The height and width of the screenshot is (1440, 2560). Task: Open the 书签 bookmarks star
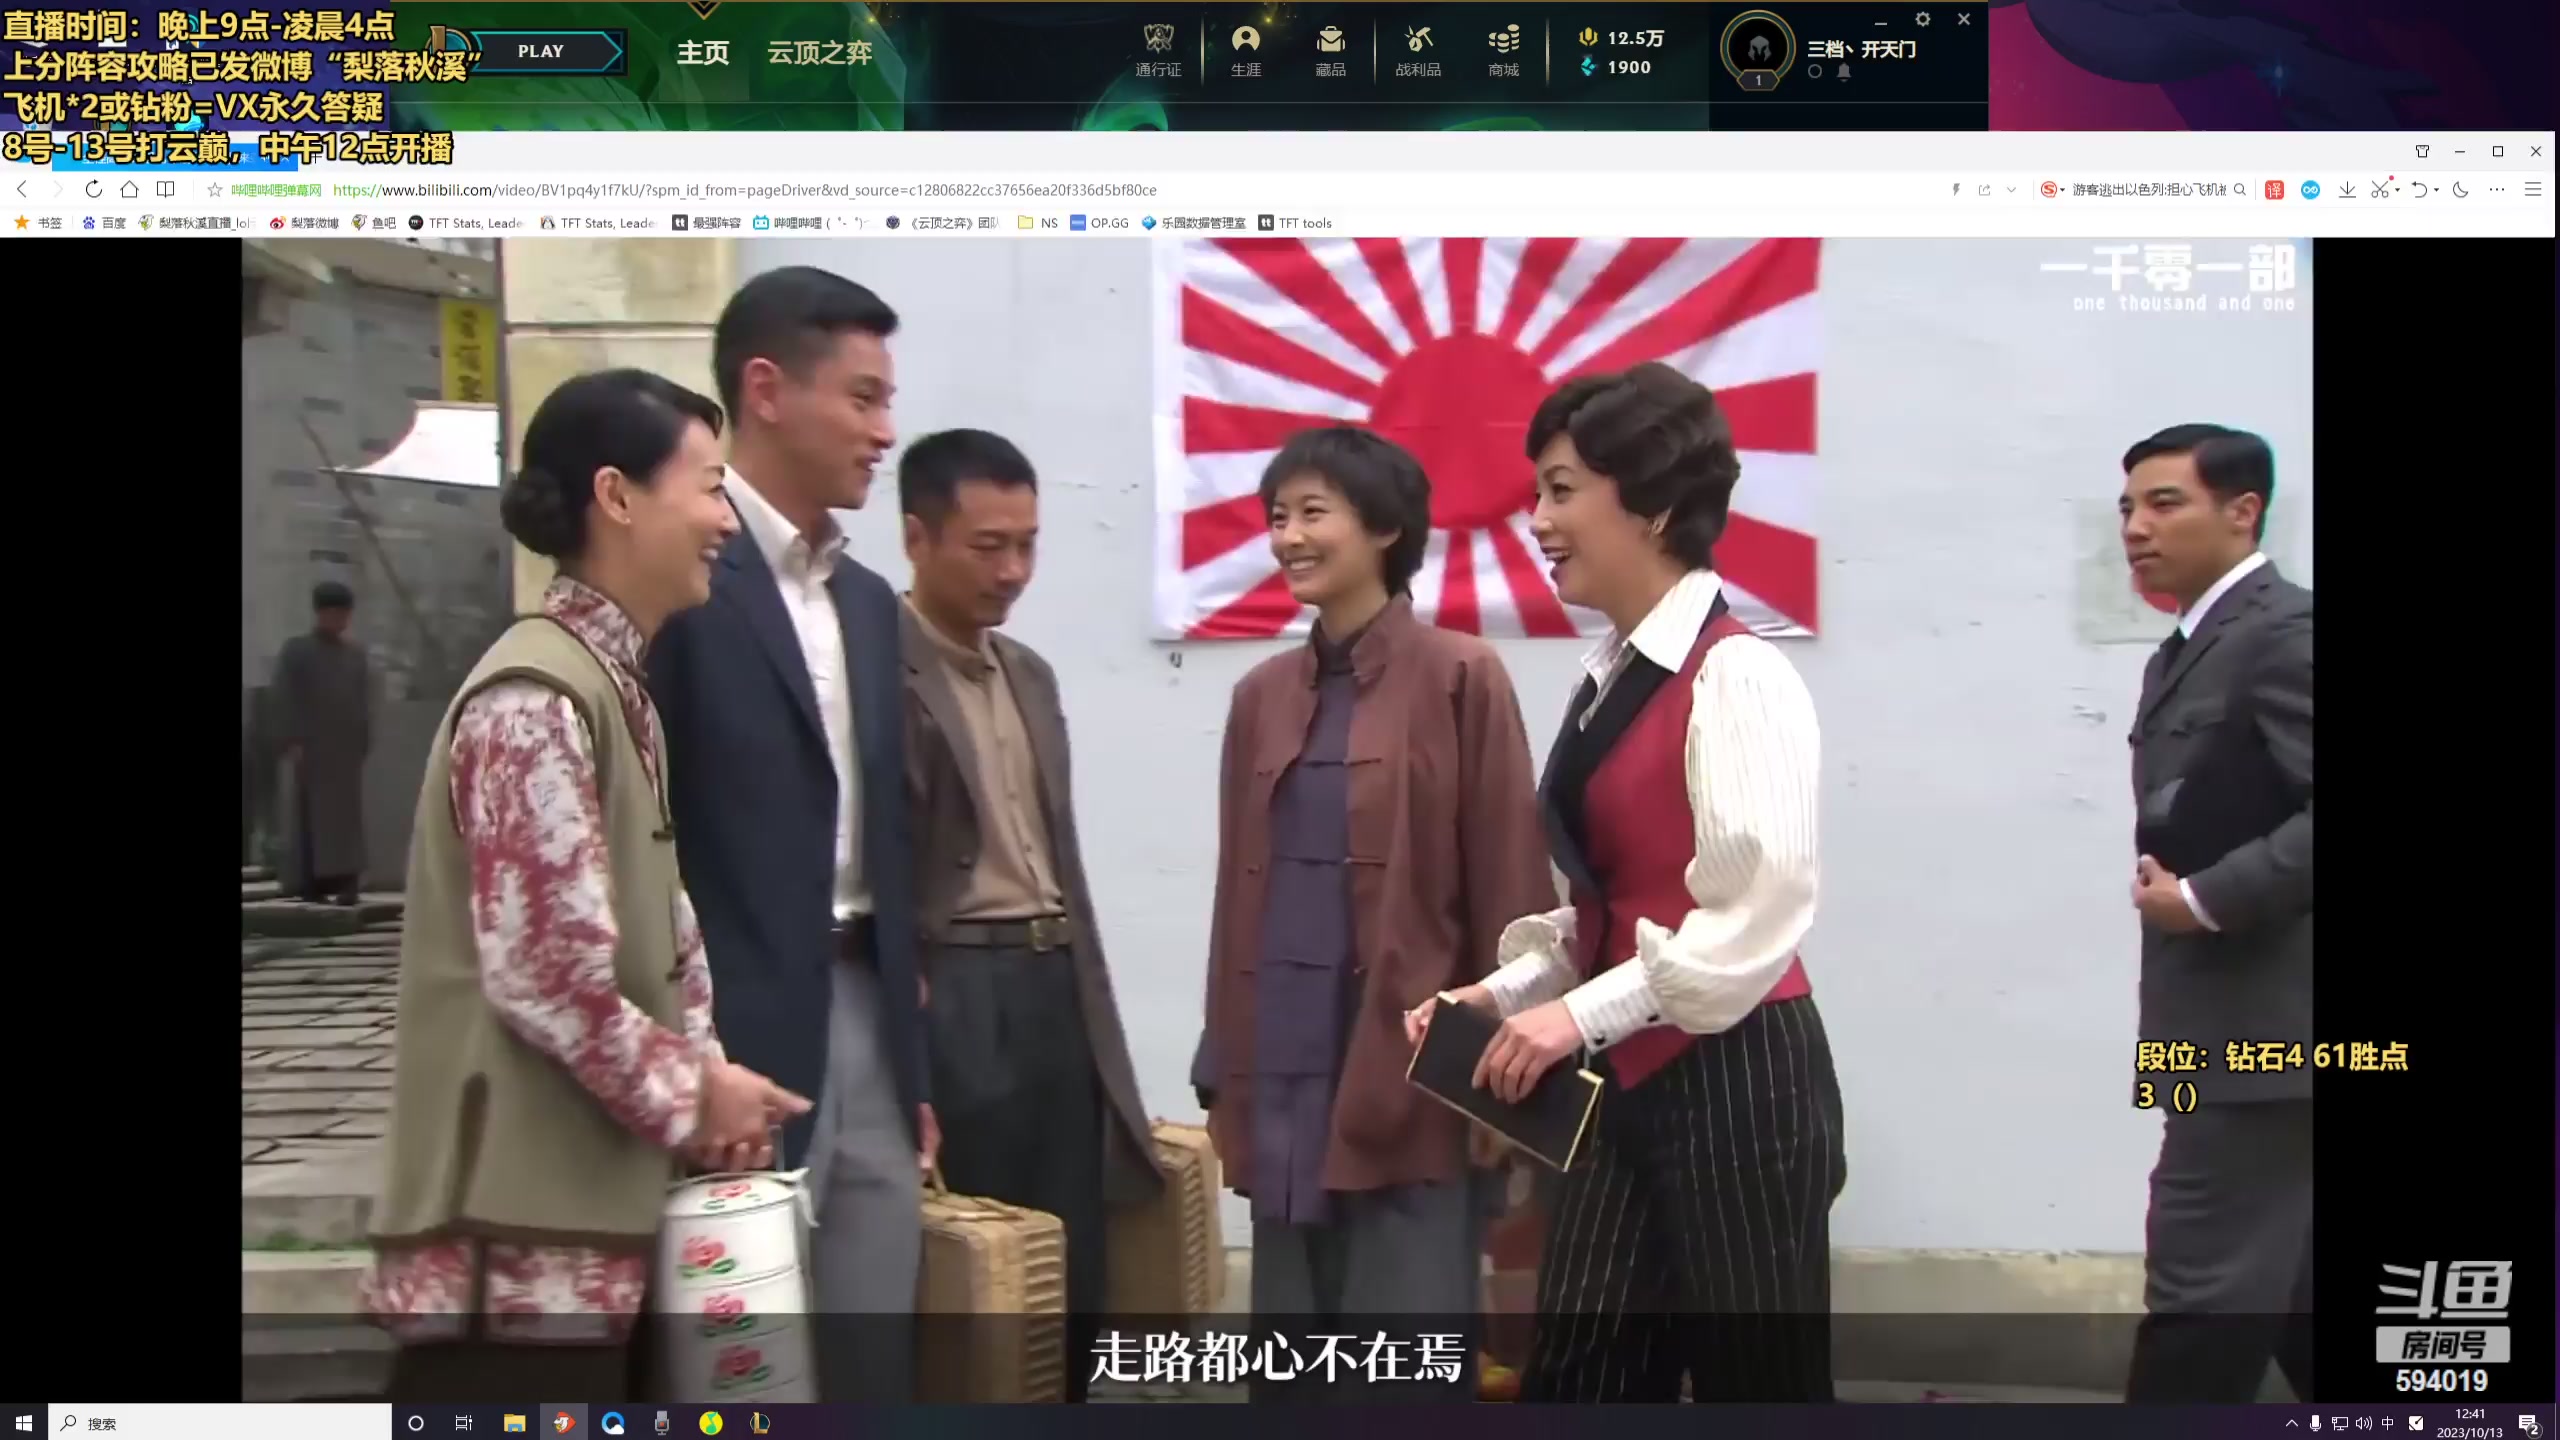click(x=38, y=223)
